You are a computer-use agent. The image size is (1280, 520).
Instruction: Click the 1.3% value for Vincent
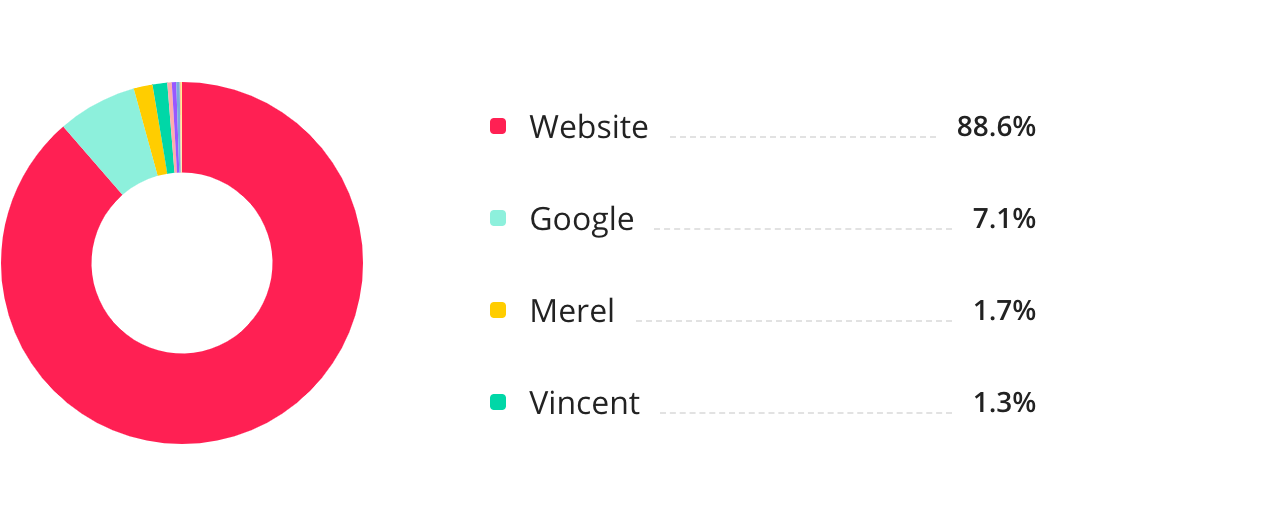(x=1003, y=403)
